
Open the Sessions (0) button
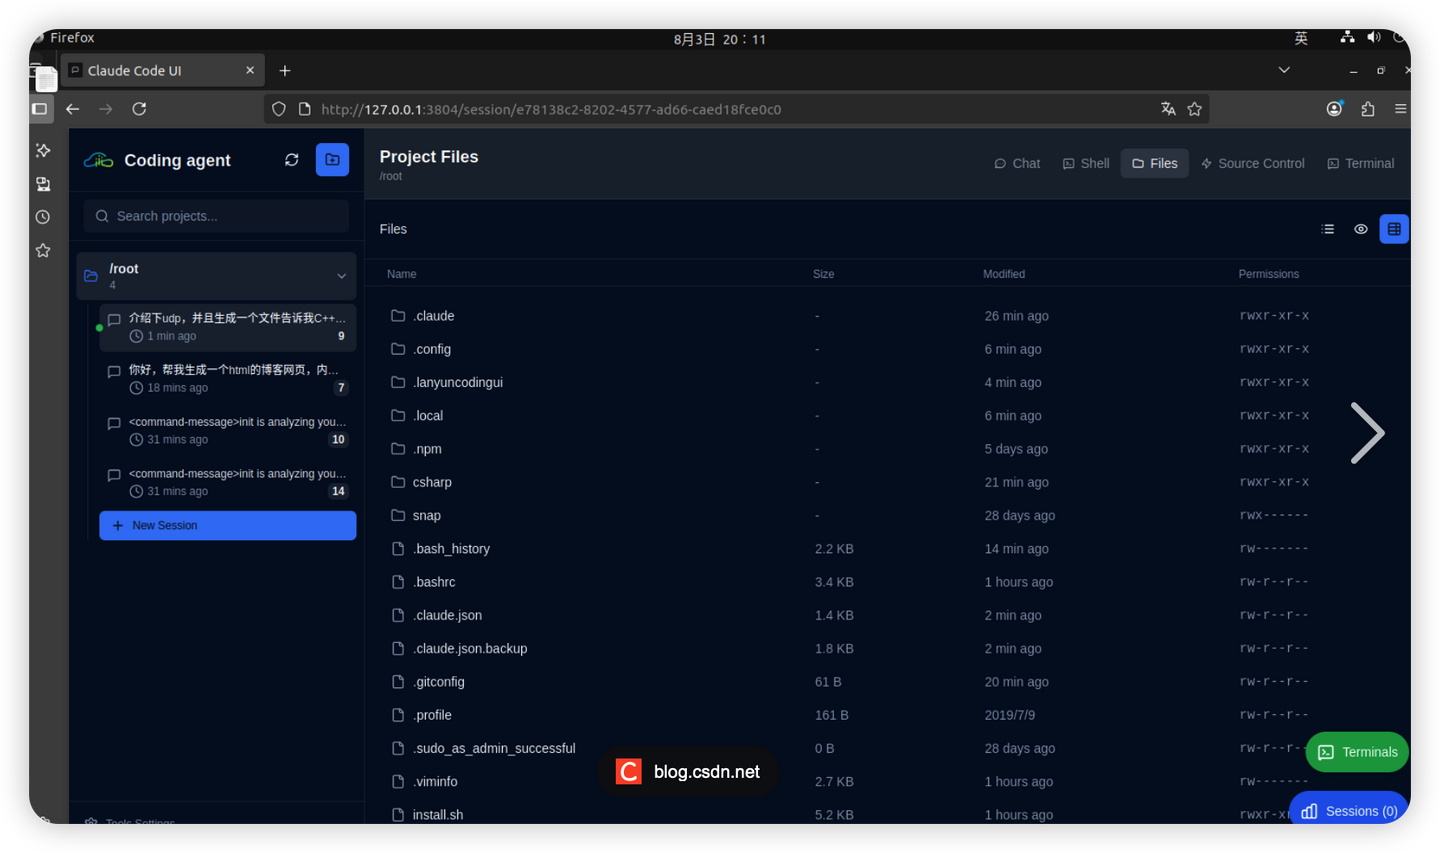[1350, 811]
